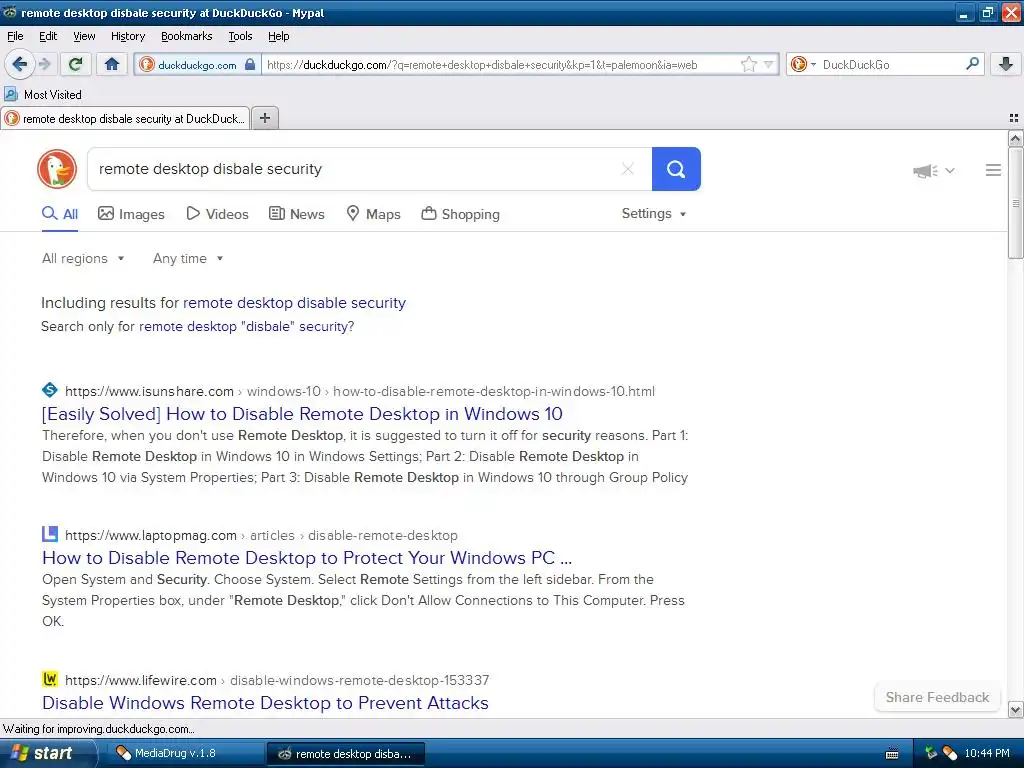
Task: Click the laptopmag favicon icon
Action: 50,534
